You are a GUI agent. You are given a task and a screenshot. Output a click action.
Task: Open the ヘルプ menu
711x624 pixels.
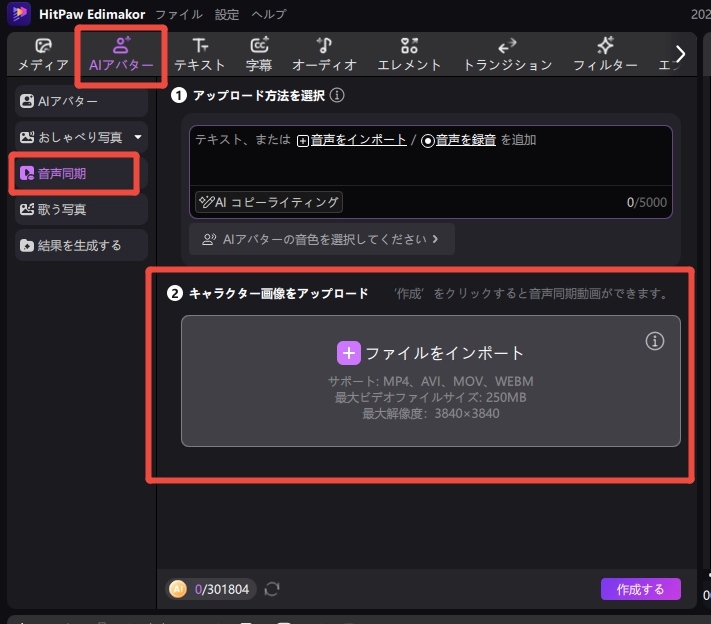point(269,15)
